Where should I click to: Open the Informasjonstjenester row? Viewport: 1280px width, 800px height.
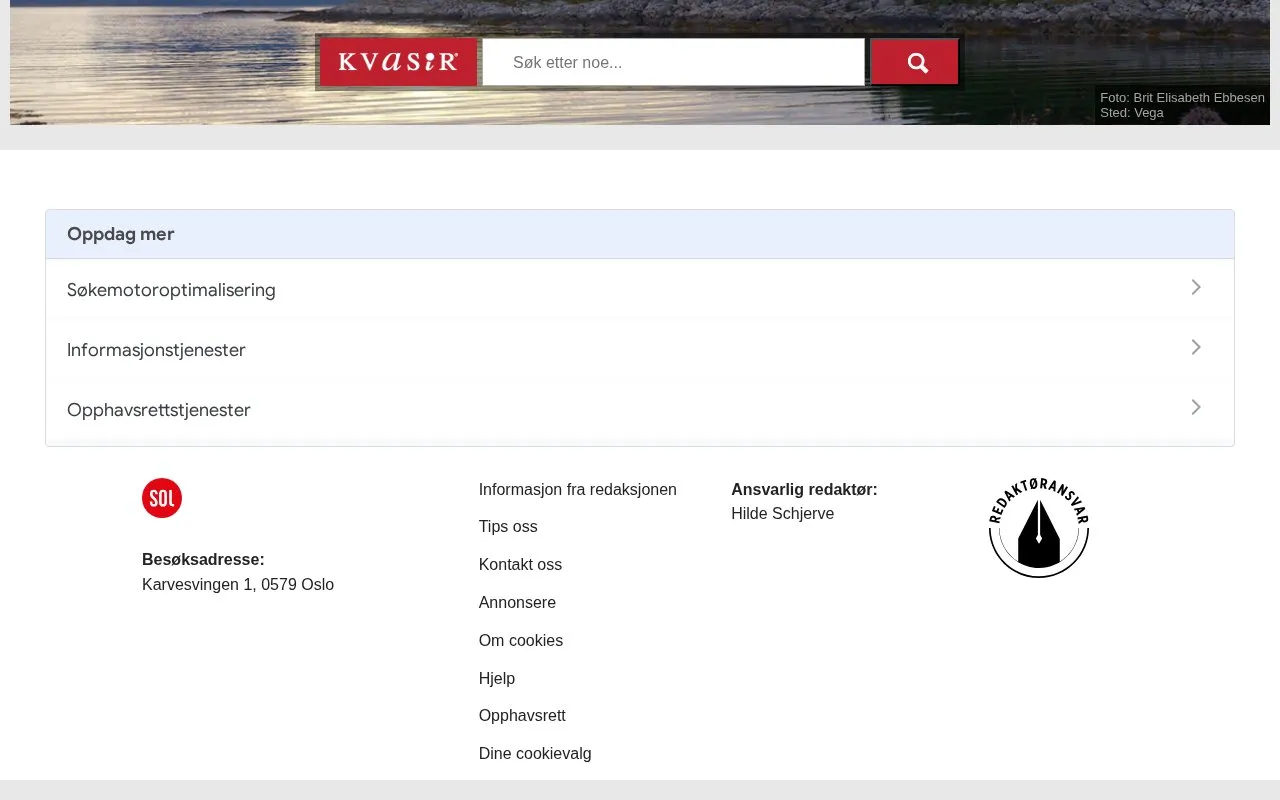tap(640, 349)
